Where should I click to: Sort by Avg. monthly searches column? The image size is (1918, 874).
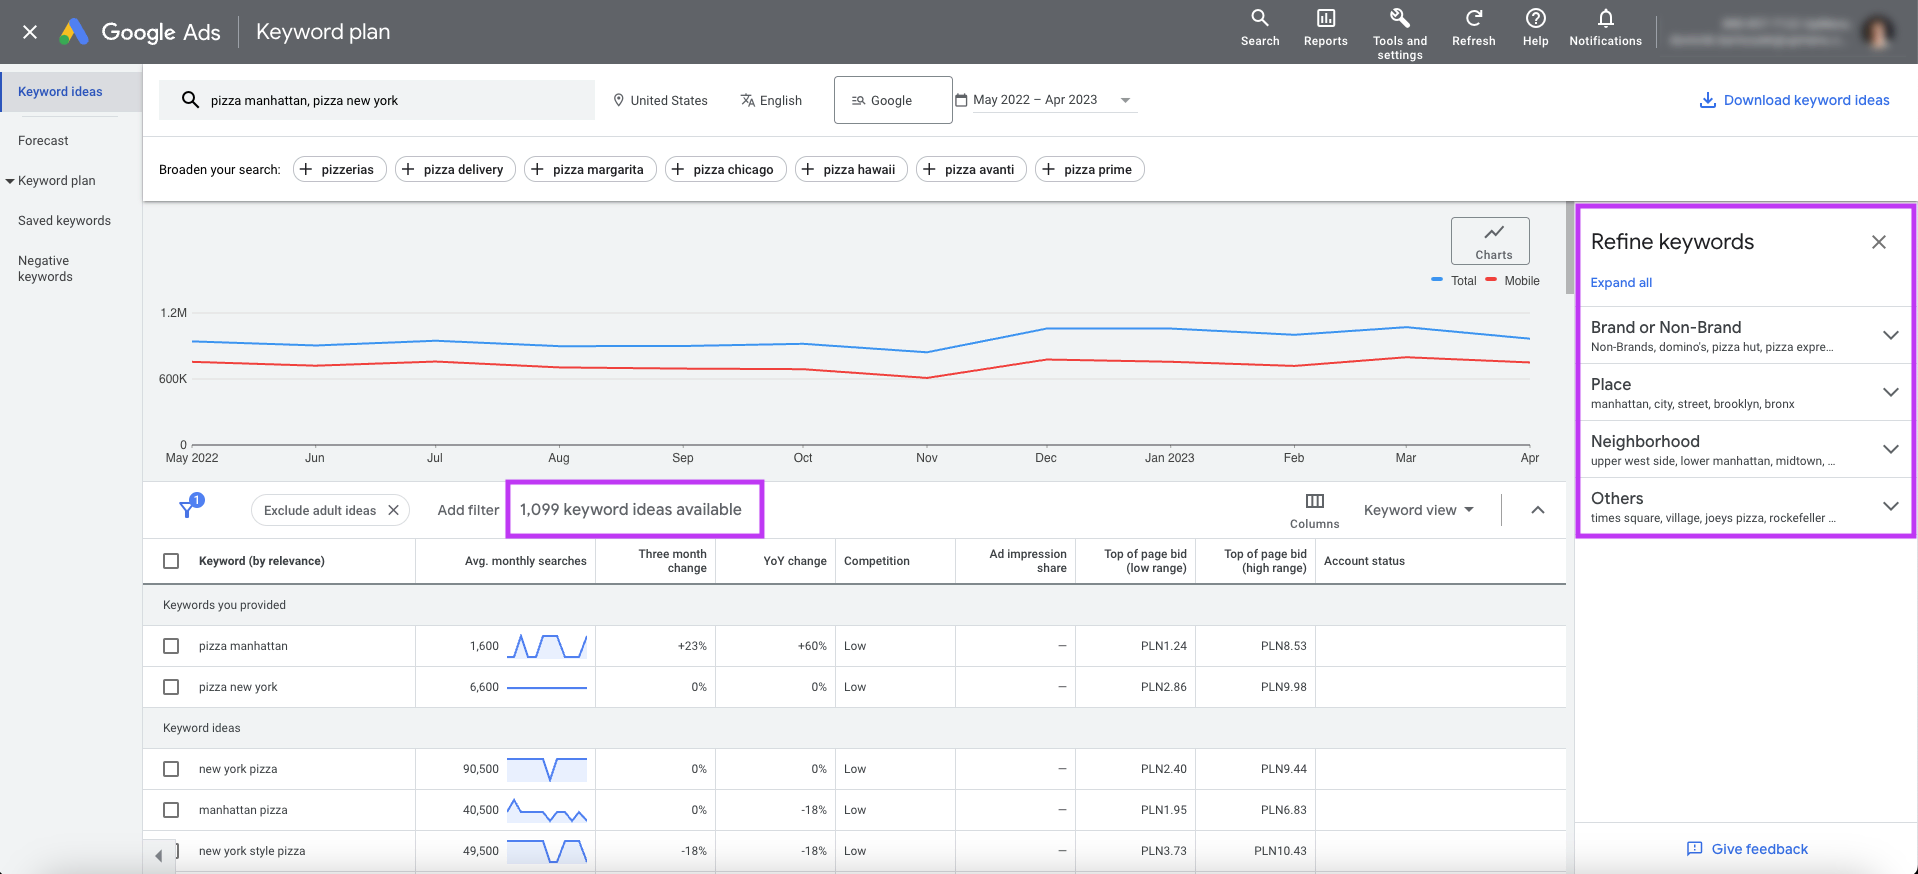click(525, 561)
